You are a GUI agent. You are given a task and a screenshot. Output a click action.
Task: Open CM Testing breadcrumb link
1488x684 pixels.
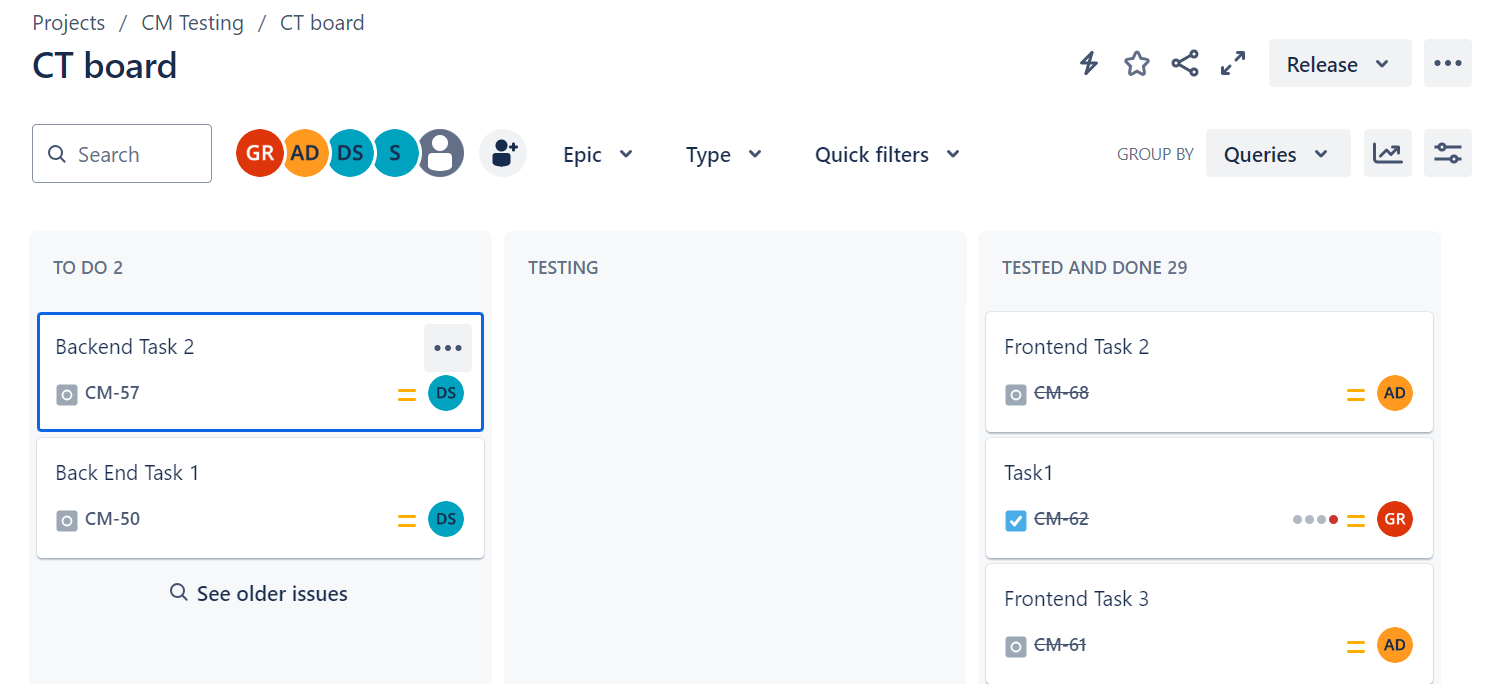point(193,22)
